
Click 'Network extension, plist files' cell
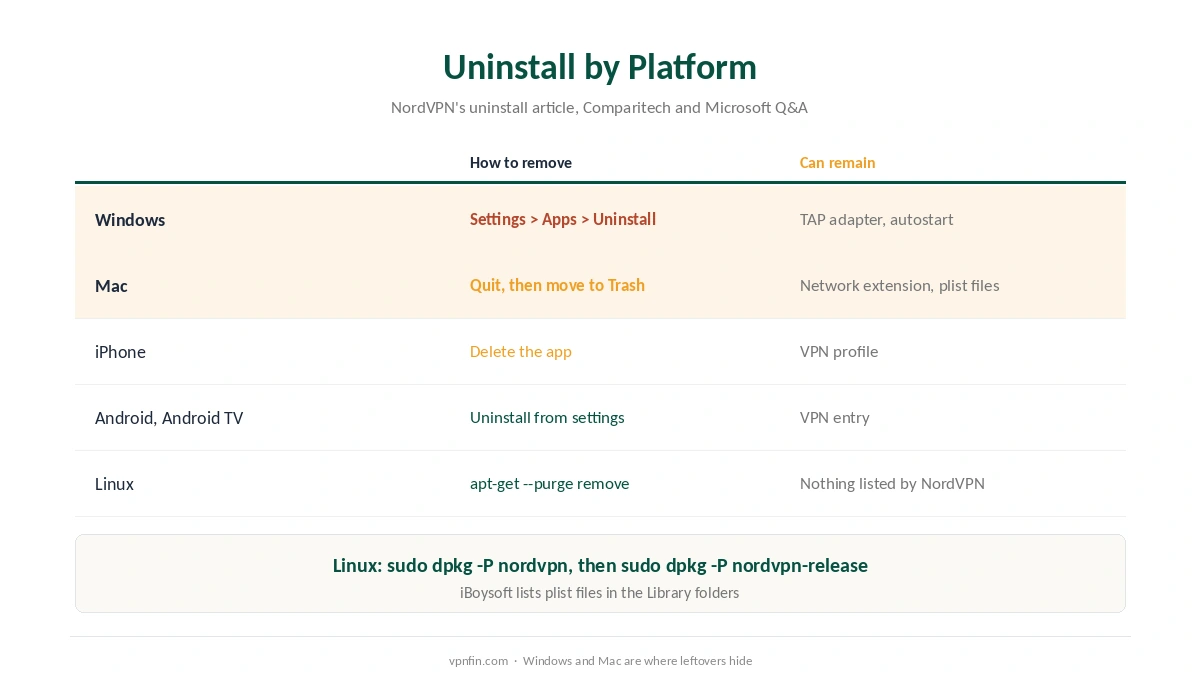click(x=899, y=286)
